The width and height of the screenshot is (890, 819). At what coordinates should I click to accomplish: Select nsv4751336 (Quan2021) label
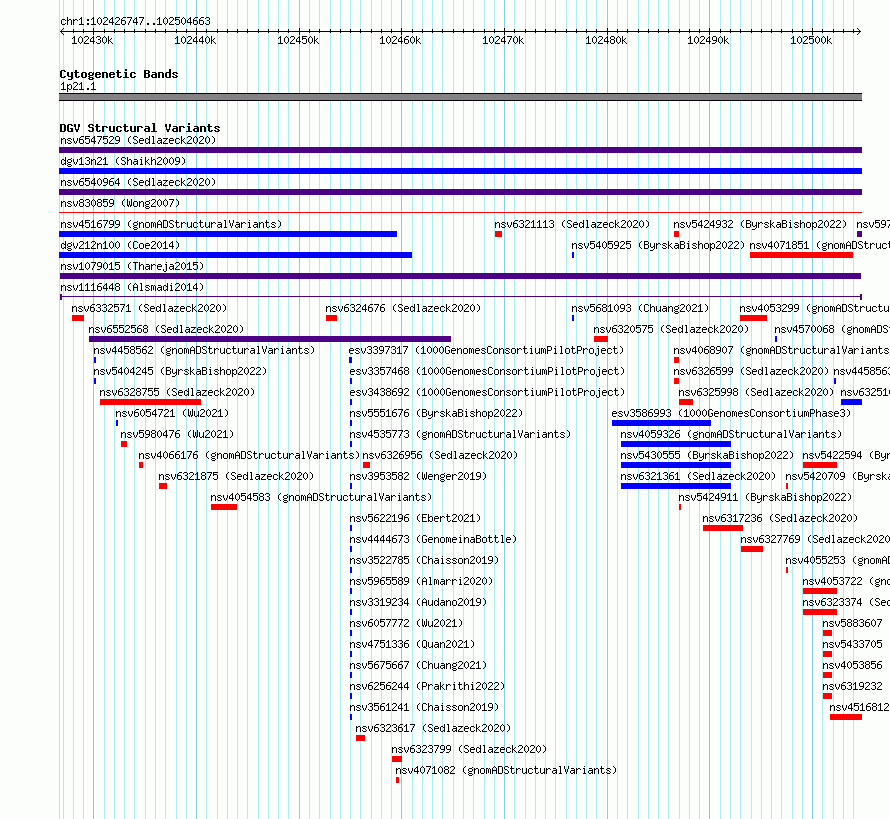412,644
